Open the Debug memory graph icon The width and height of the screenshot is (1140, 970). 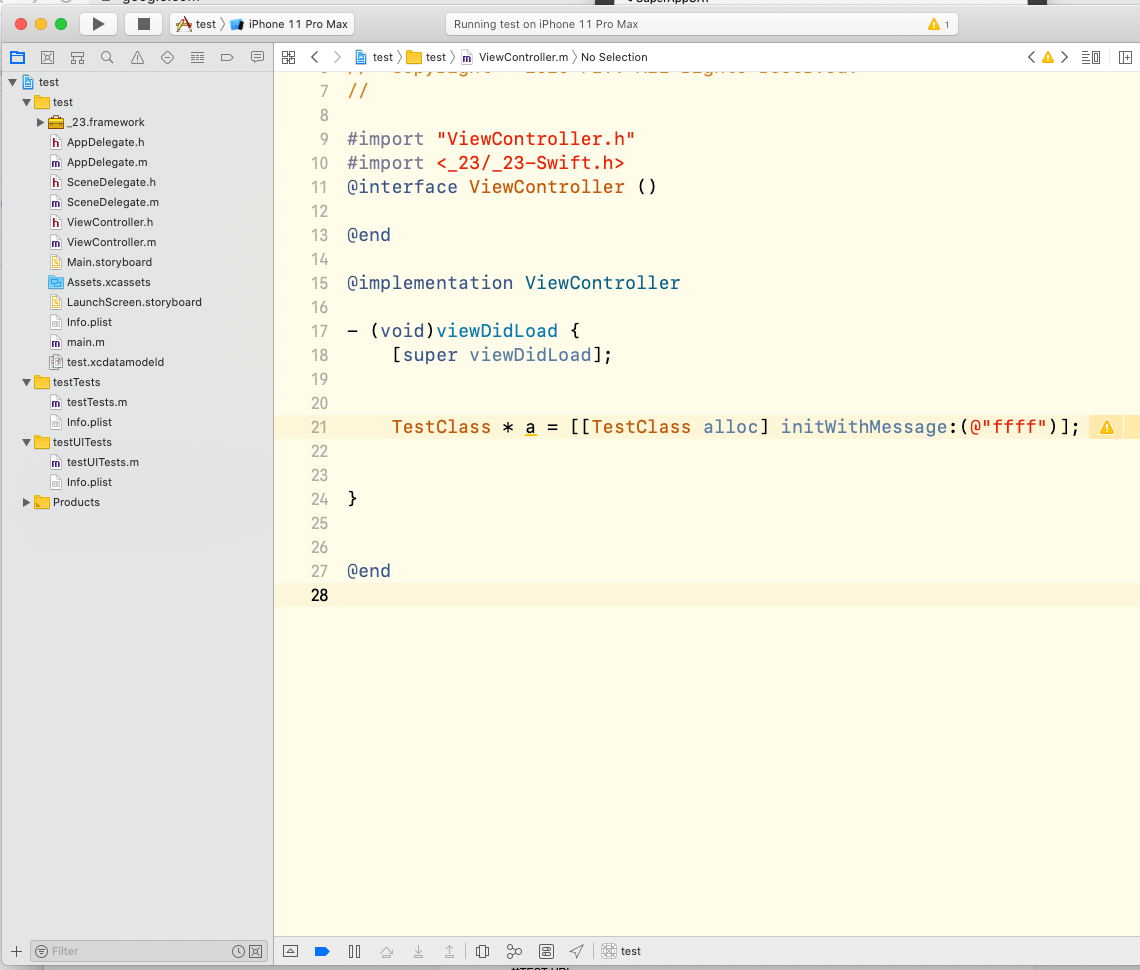(x=514, y=951)
